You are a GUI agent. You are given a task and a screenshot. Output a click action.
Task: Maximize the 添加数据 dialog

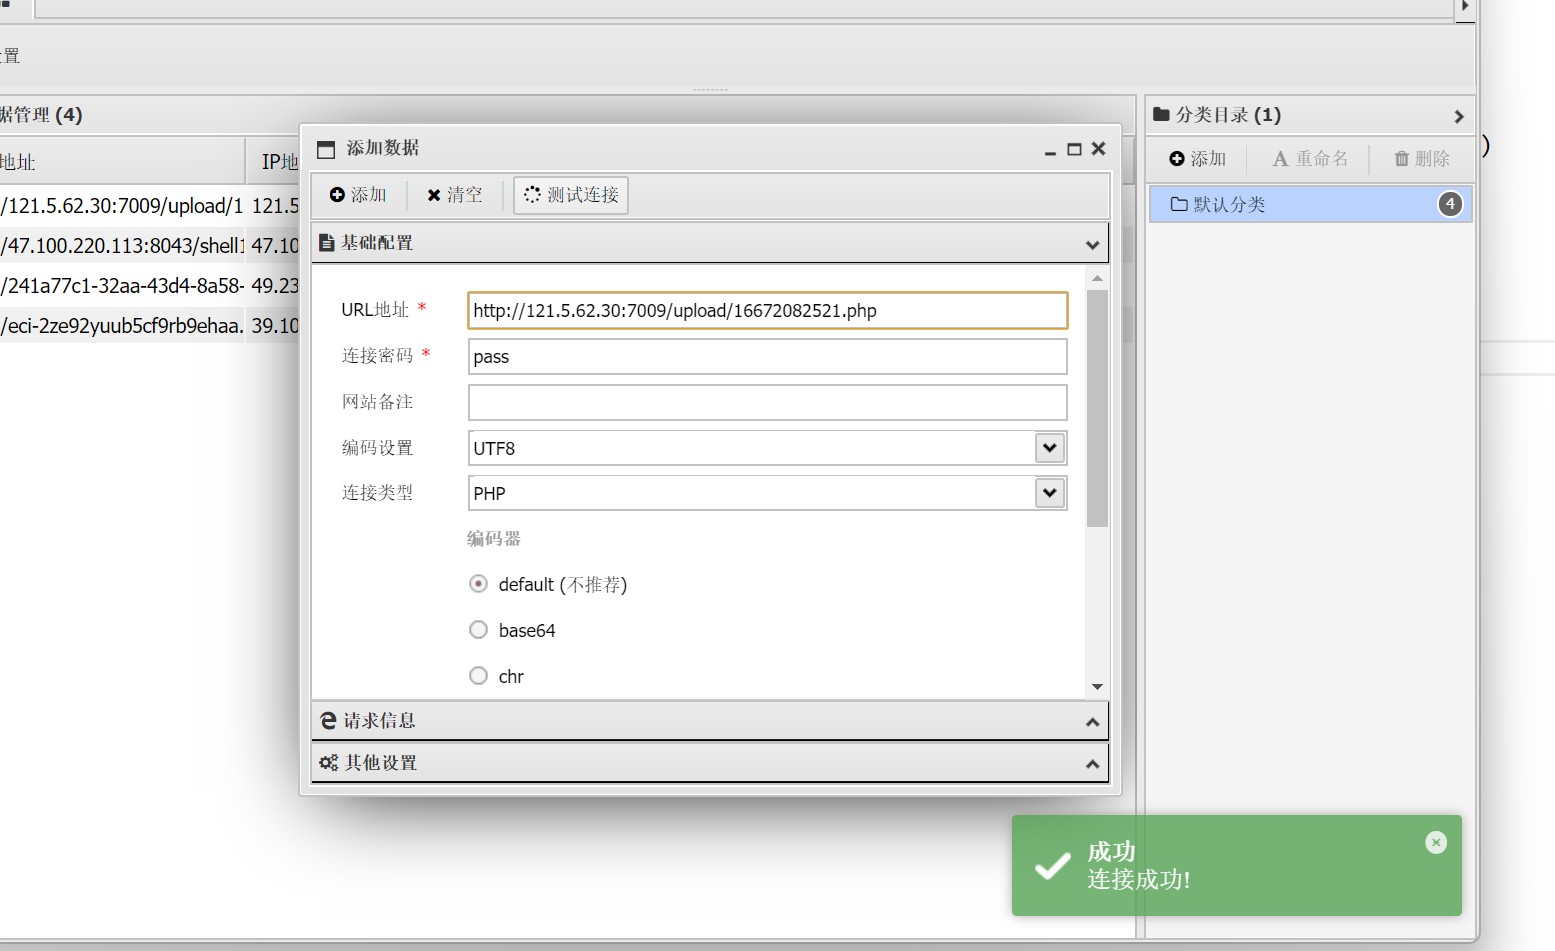pyautogui.click(x=1074, y=149)
